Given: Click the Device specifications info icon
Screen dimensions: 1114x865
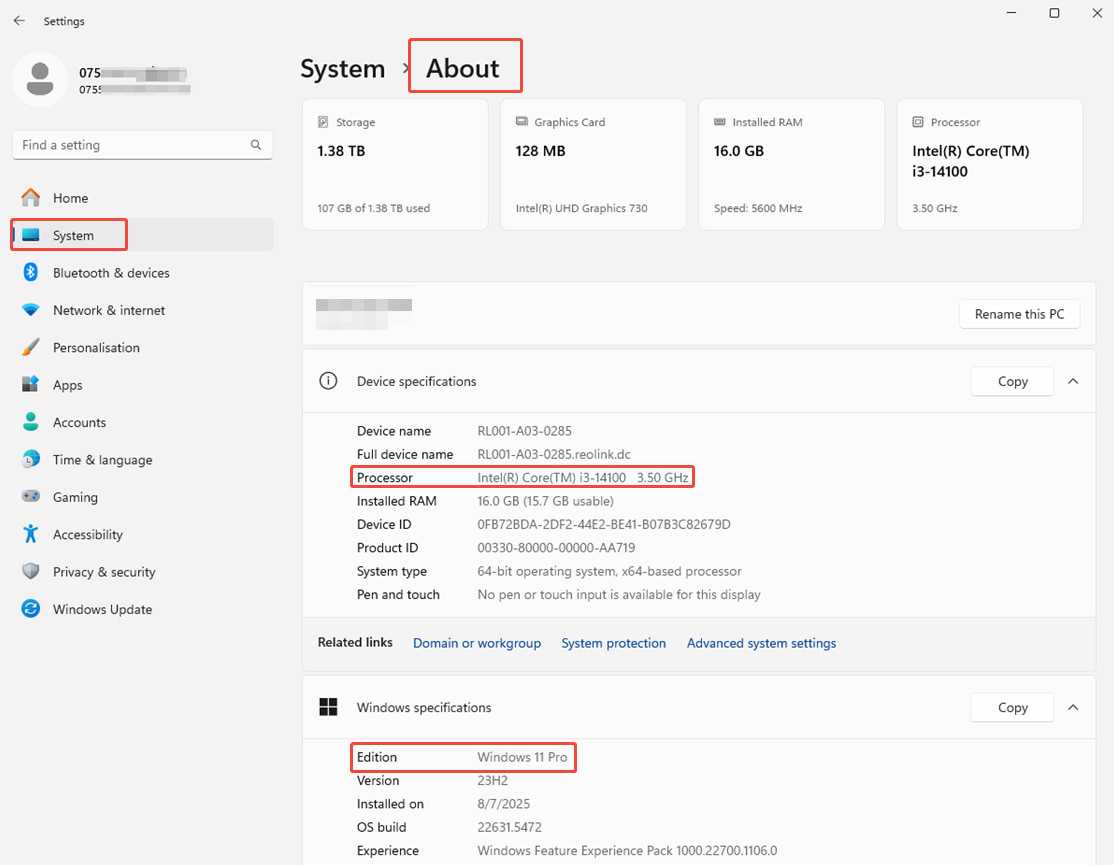Looking at the screenshot, I should pos(328,381).
